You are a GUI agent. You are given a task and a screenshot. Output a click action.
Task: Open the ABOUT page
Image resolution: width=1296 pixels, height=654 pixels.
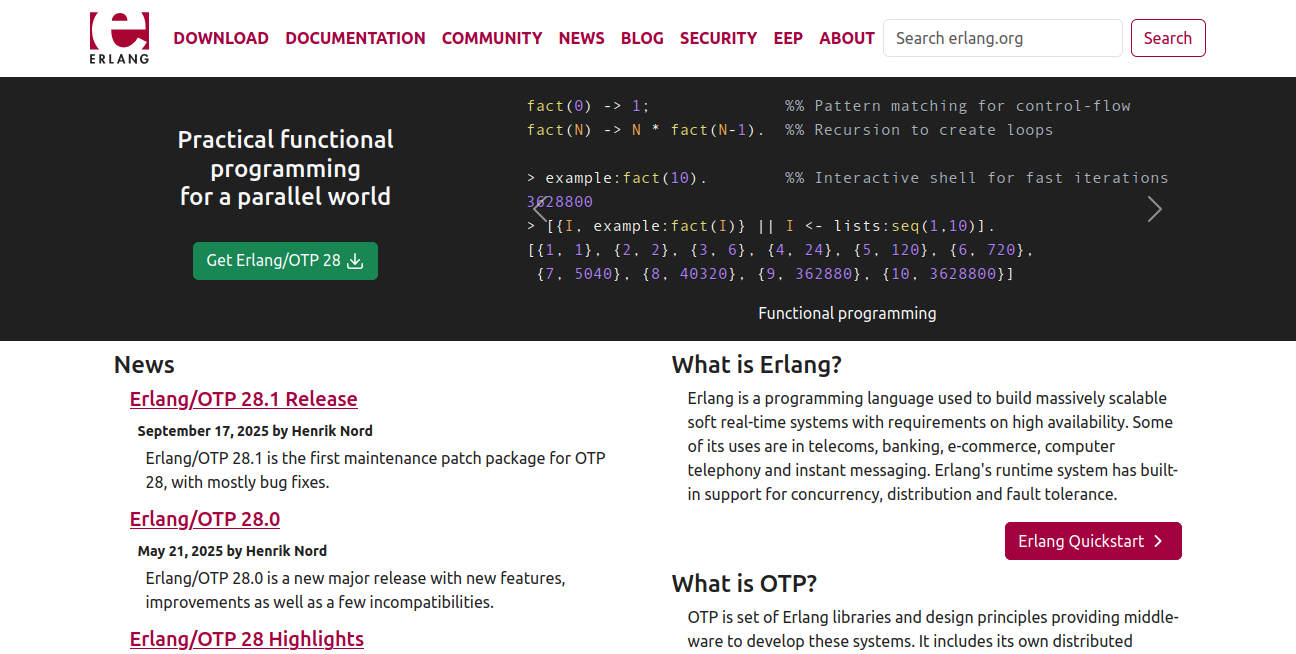click(x=846, y=38)
